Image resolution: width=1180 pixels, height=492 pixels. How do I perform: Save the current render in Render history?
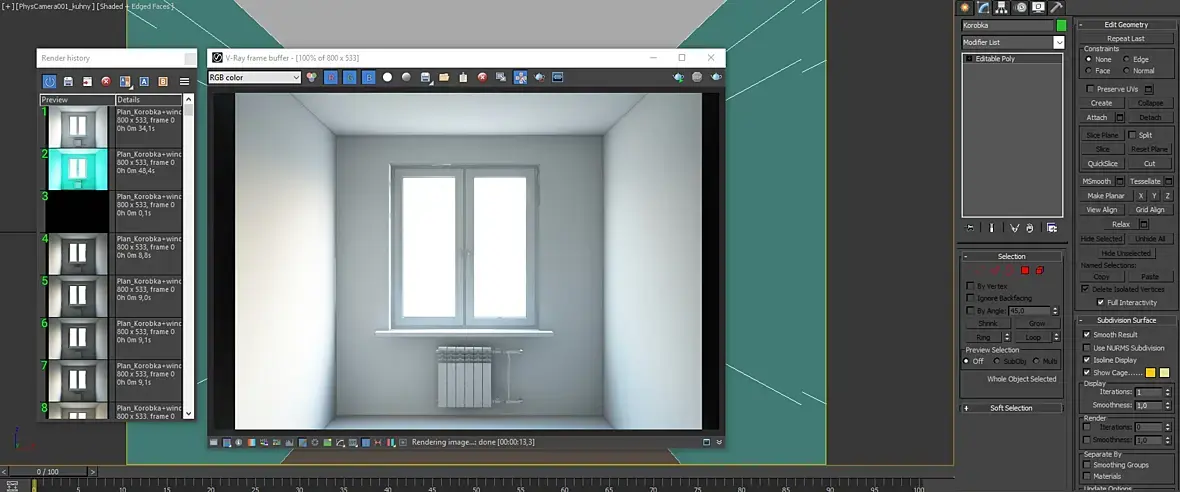click(x=68, y=81)
